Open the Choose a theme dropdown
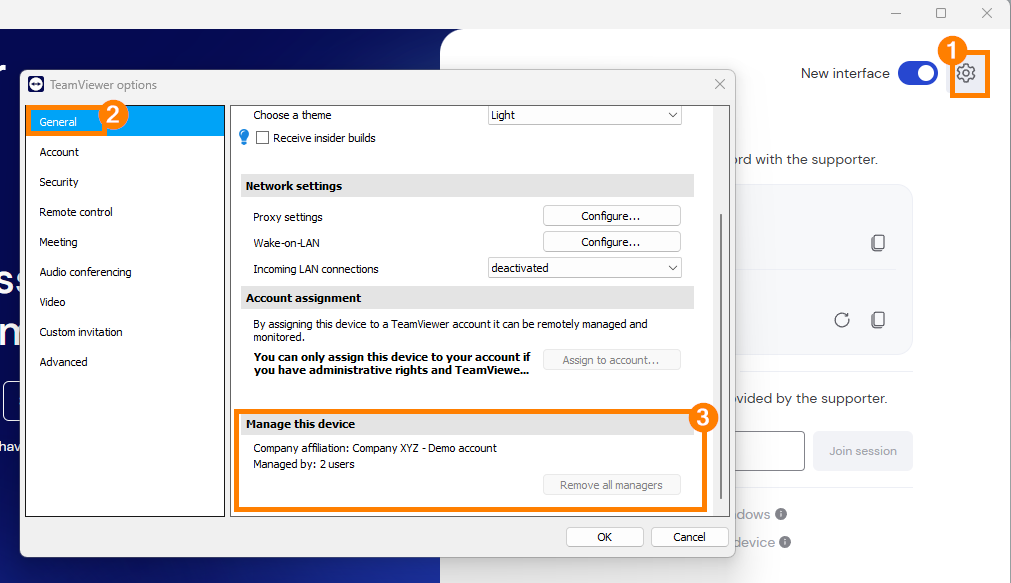This screenshot has width=1011, height=583. [584, 115]
